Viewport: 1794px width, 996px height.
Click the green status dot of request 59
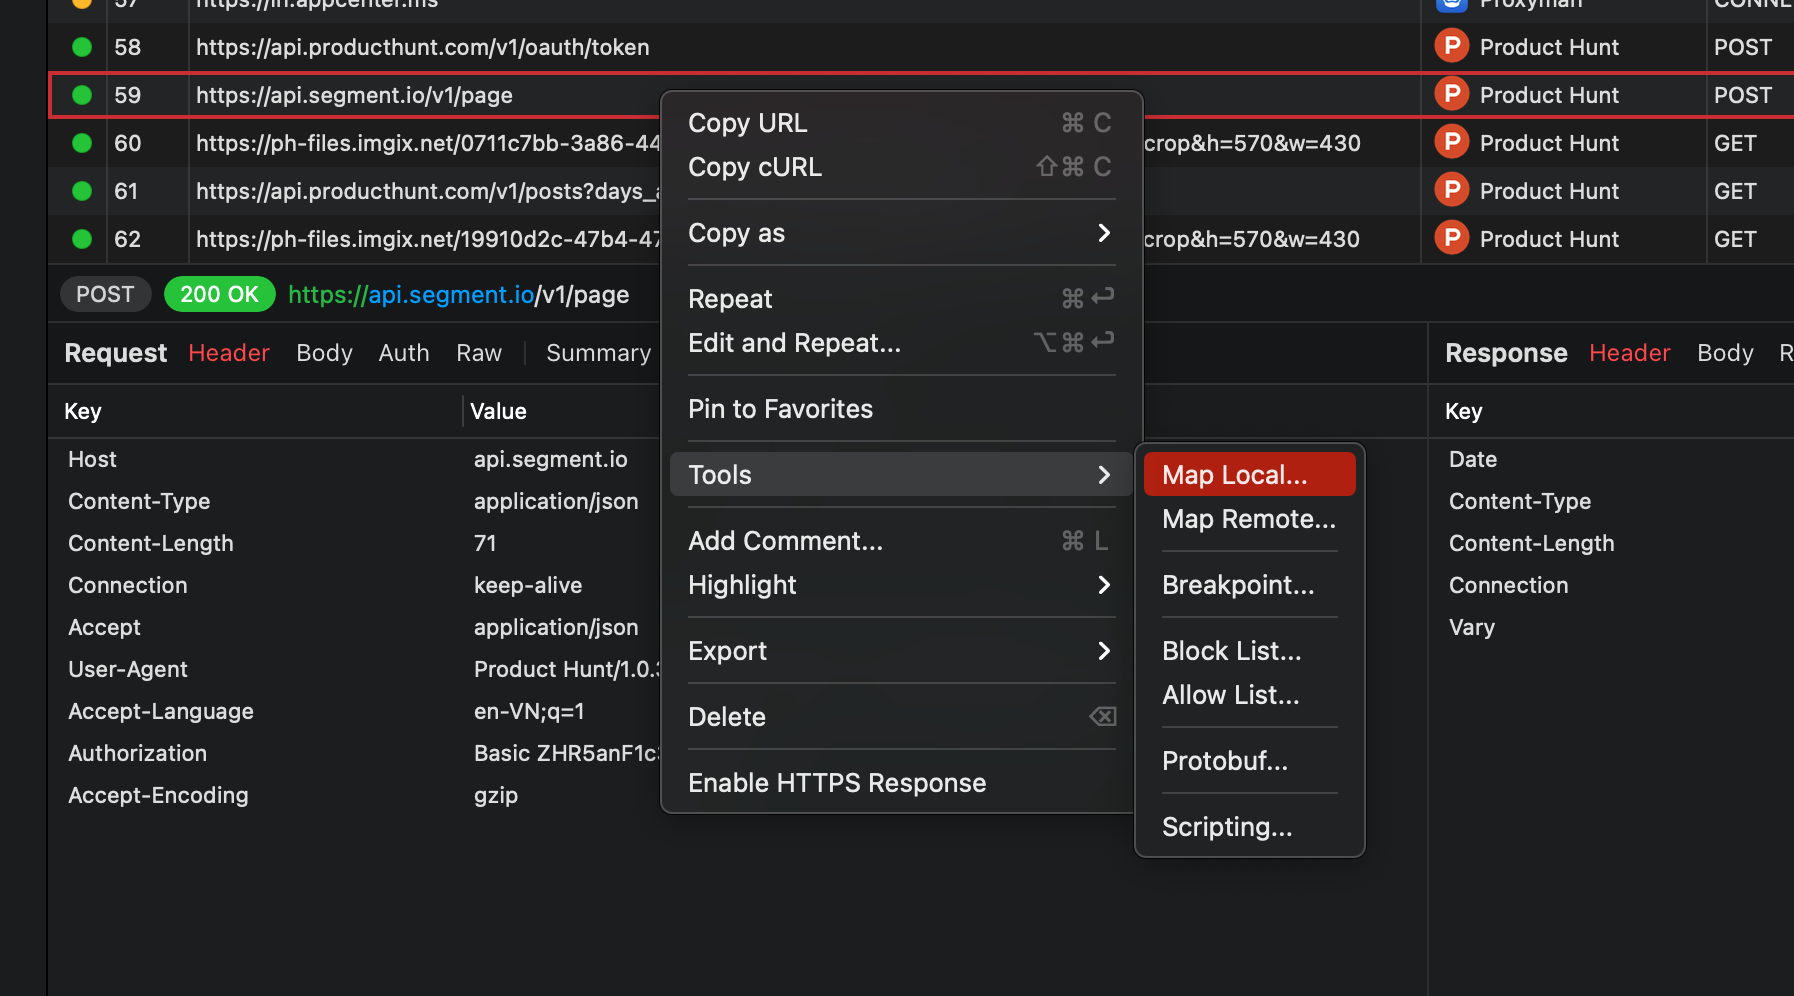[x=82, y=95]
